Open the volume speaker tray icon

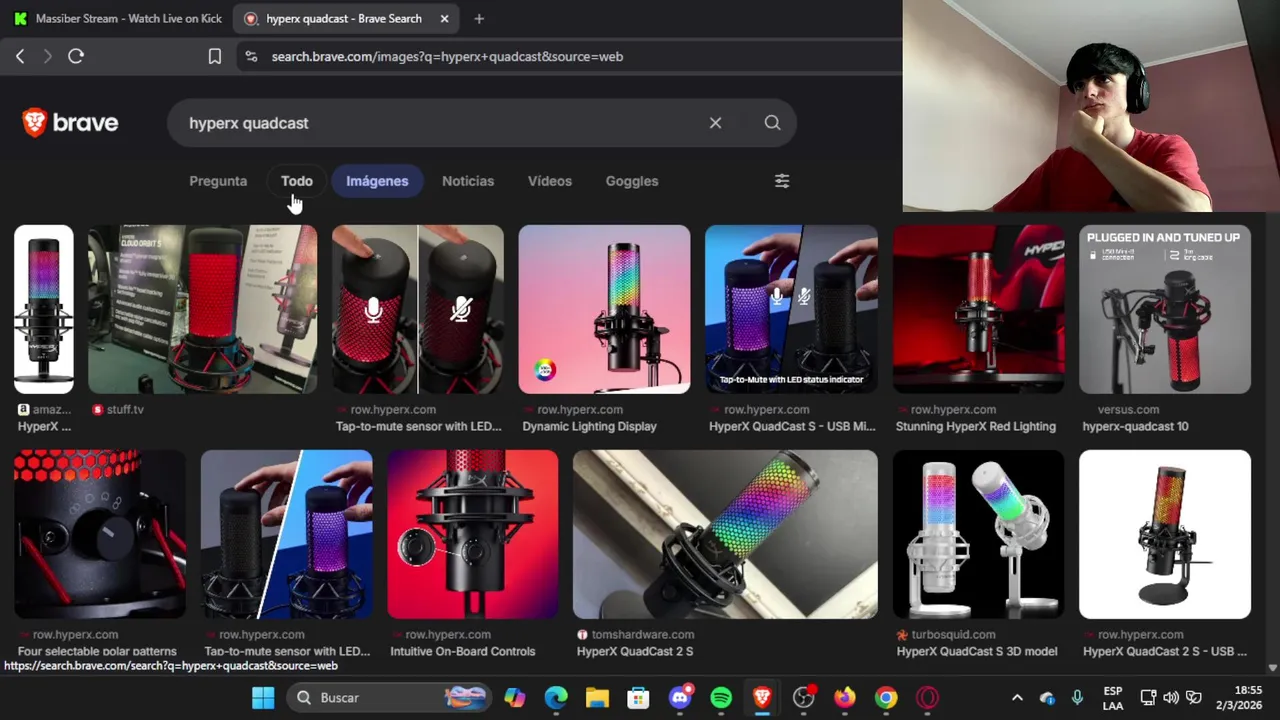1171,697
